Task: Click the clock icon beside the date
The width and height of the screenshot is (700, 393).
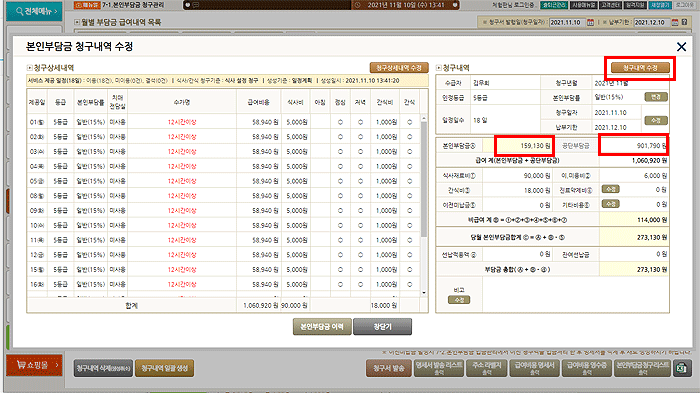Action: click(358, 5)
